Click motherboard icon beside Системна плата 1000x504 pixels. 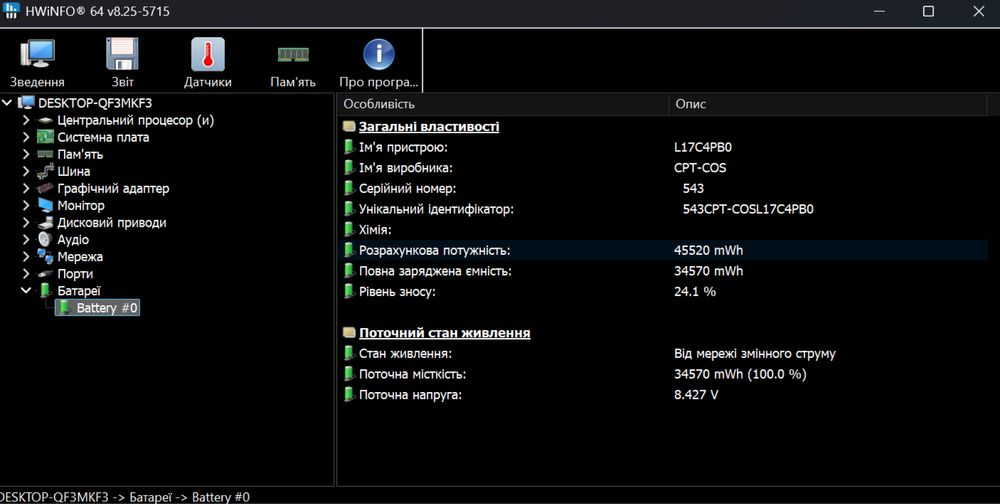45,137
